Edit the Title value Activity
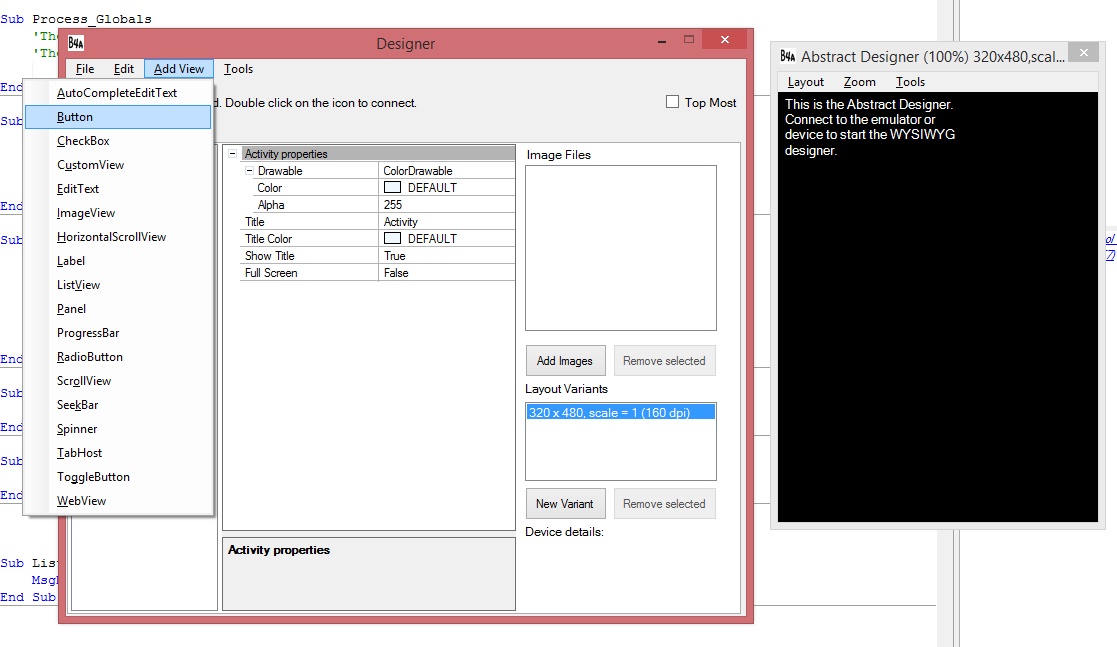 pyautogui.click(x=447, y=222)
